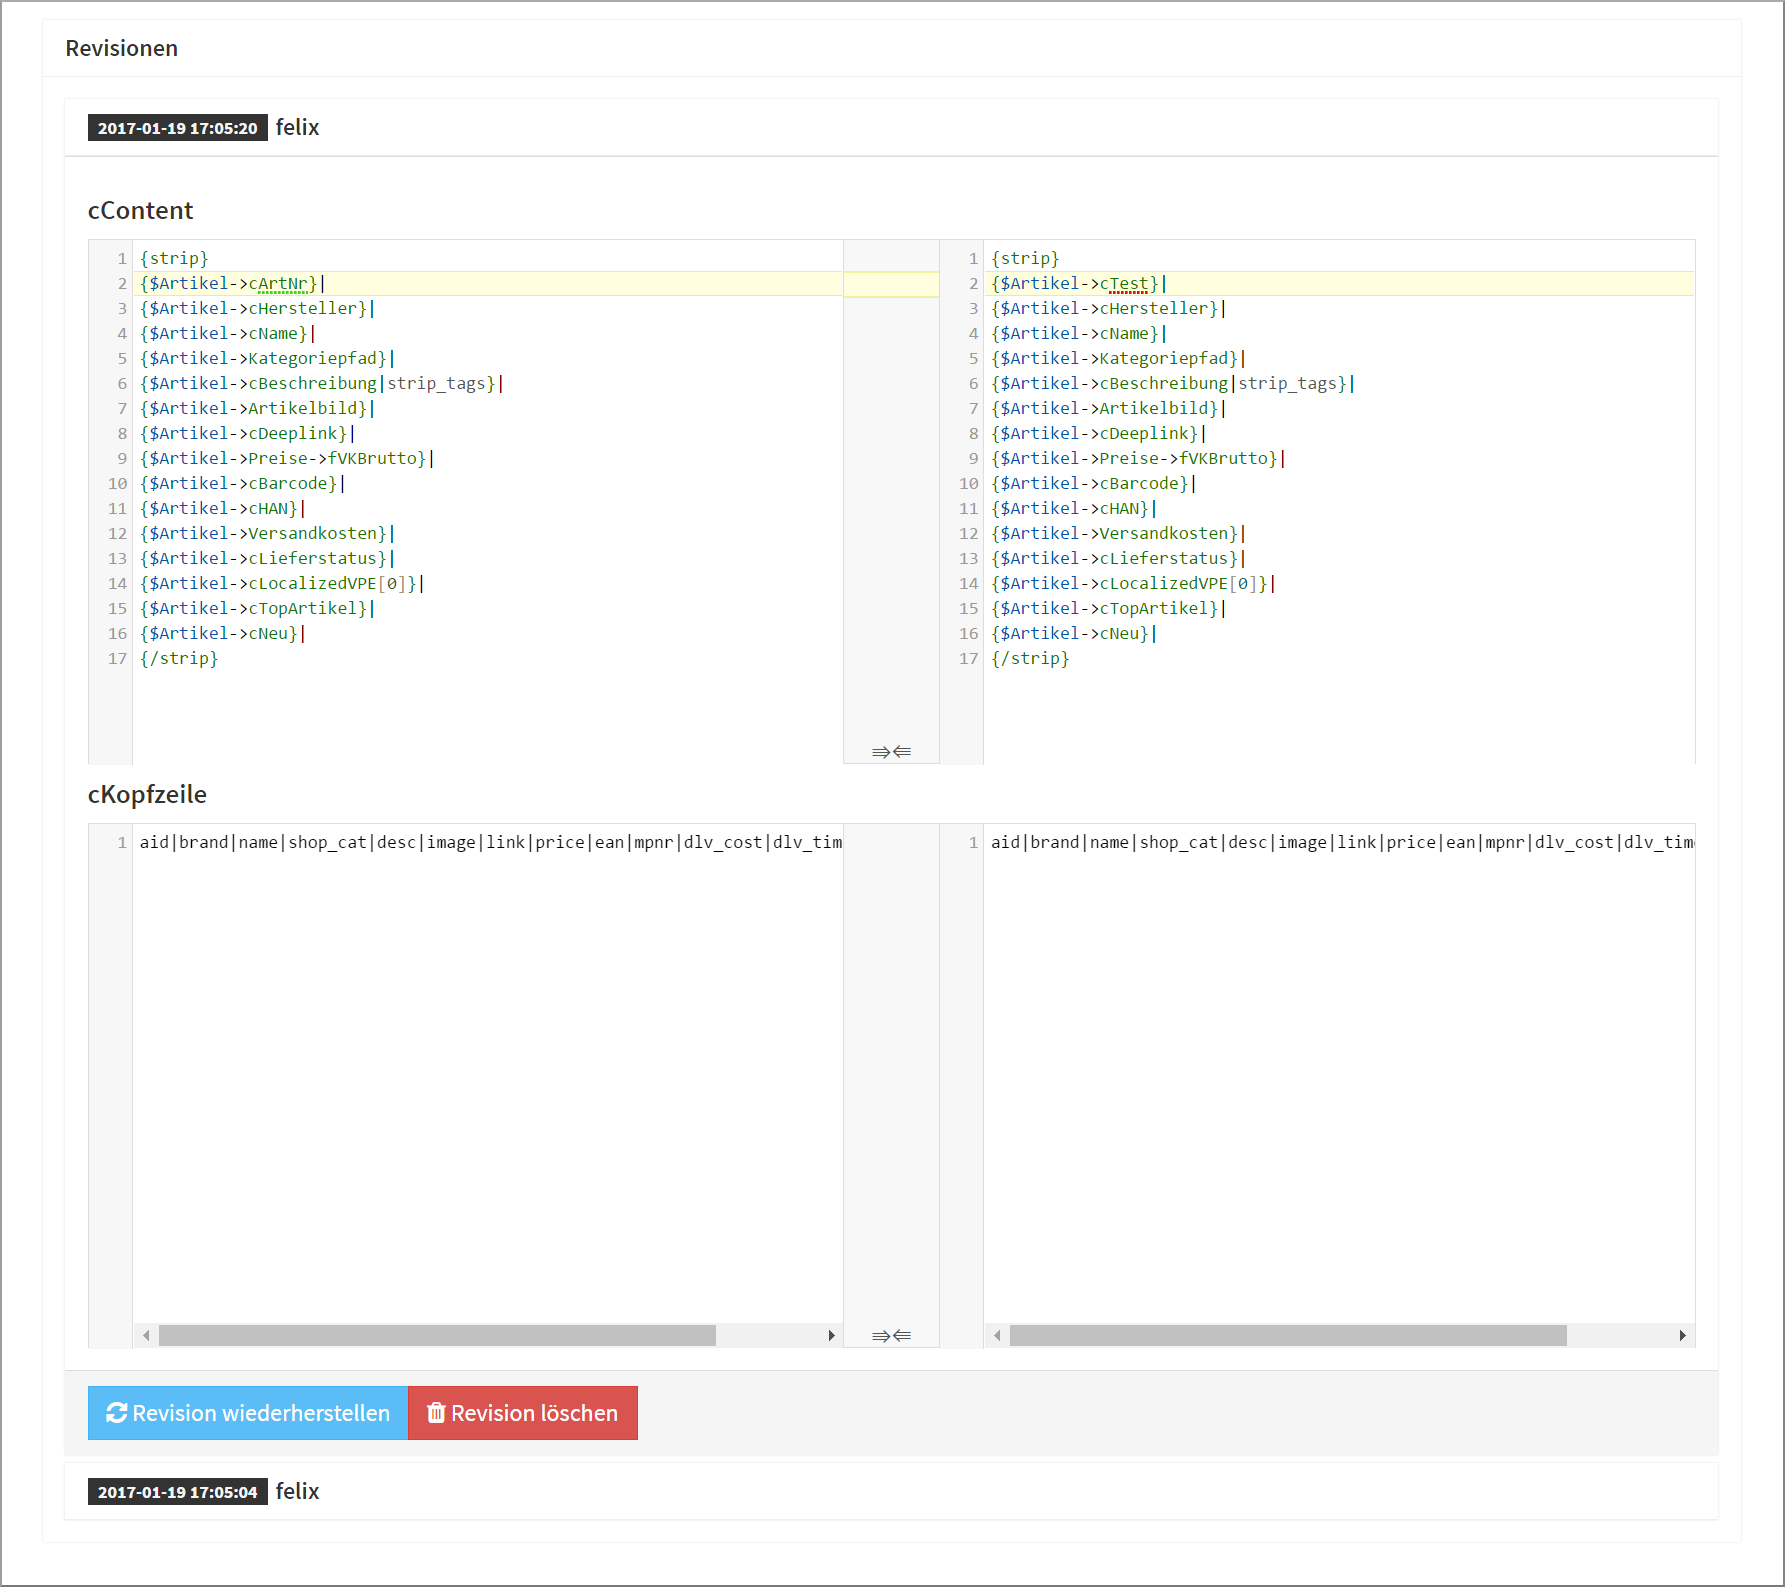Click left scroll arrow in left cKopfzeile pane
The image size is (1785, 1587).
coord(147,1335)
